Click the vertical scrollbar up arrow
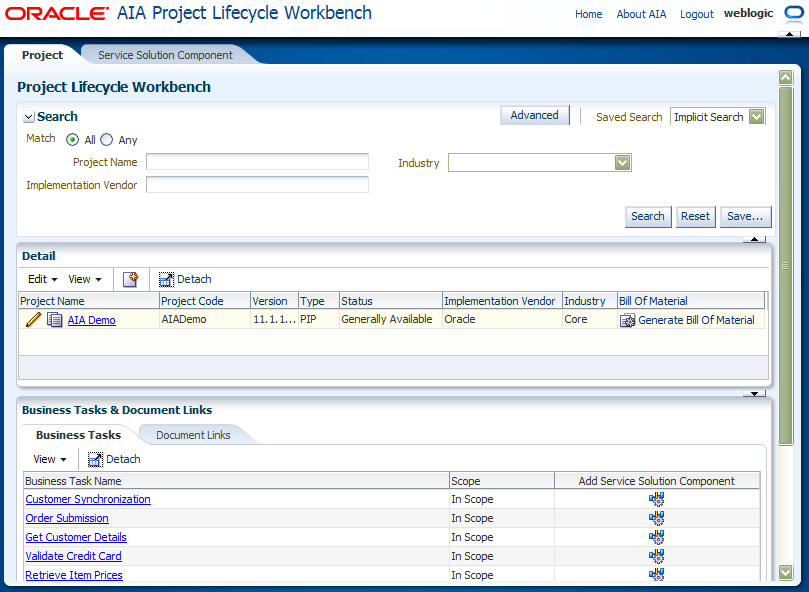809x592 pixels. pyautogui.click(x=785, y=77)
